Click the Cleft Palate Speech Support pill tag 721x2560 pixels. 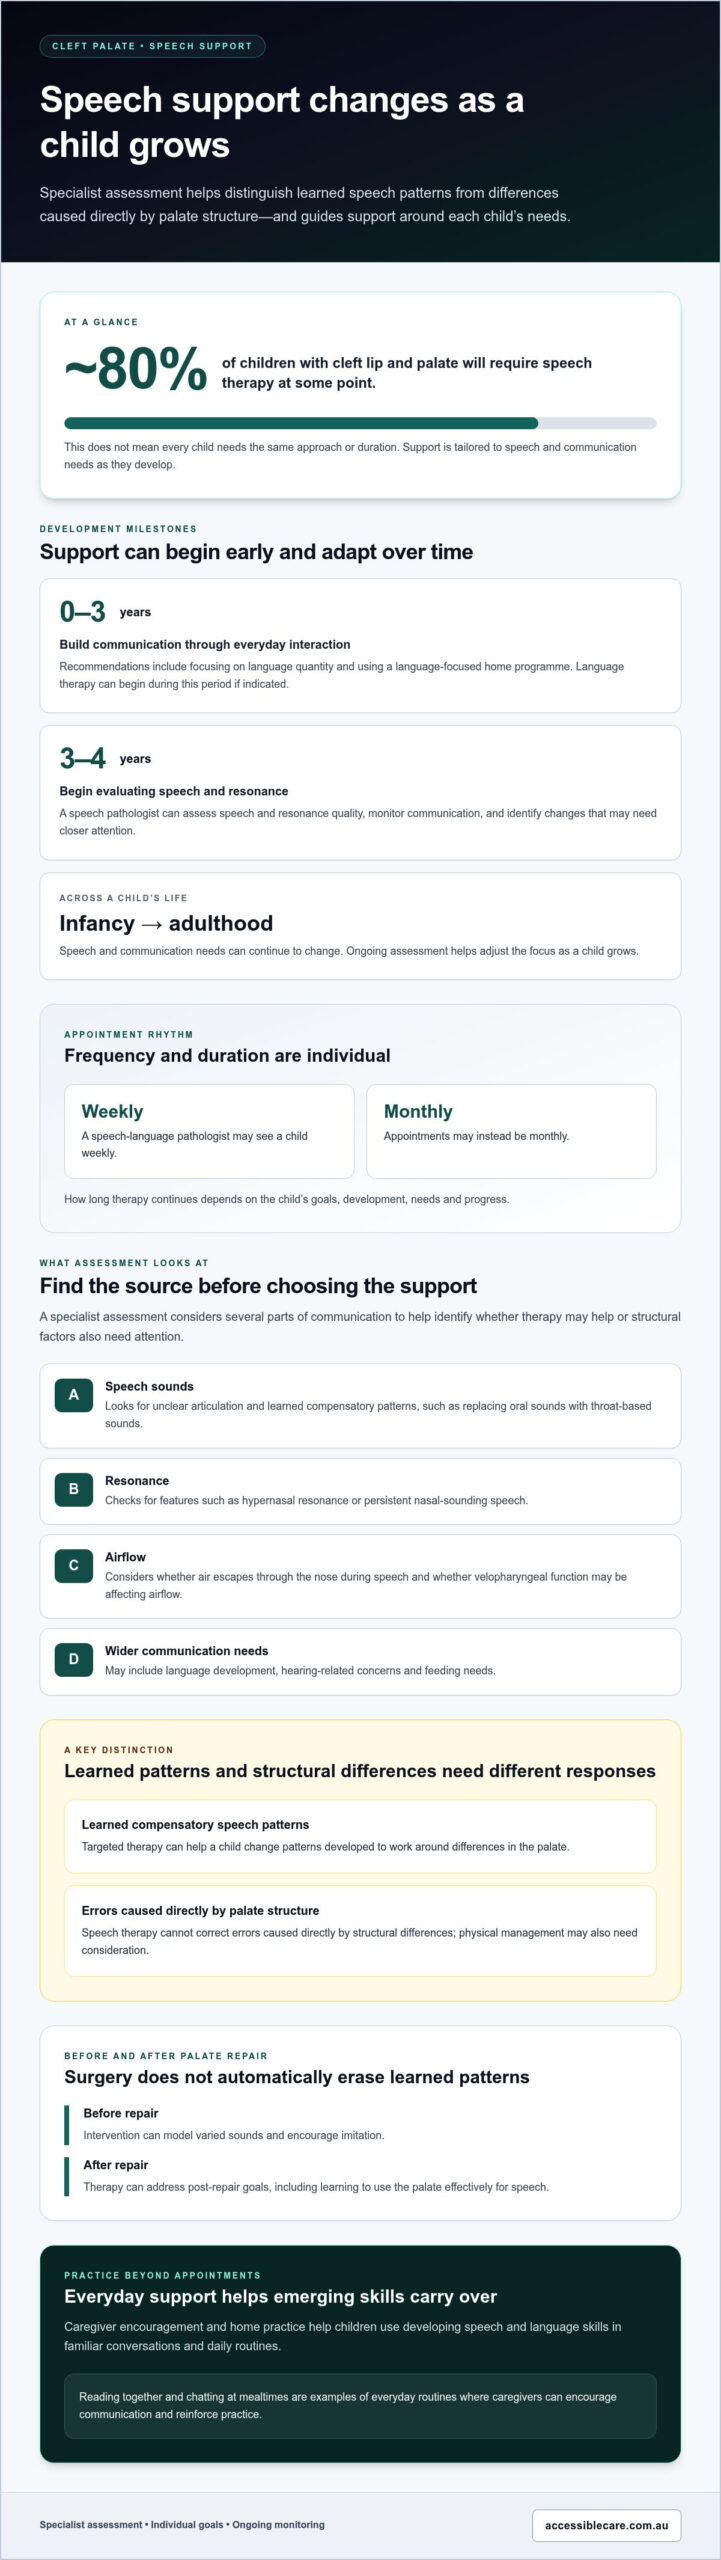tap(152, 46)
